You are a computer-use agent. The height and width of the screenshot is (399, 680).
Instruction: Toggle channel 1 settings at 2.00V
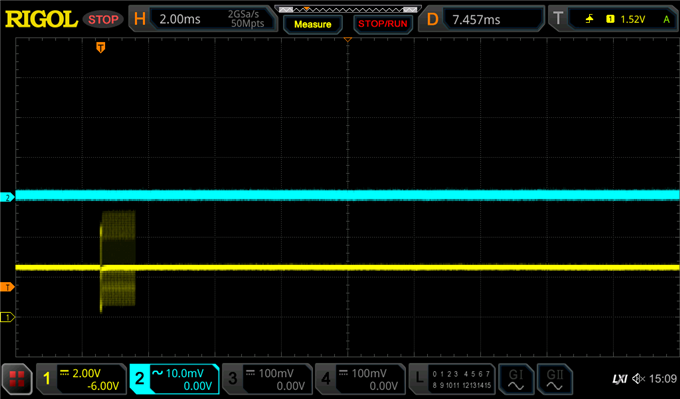pyautogui.click(x=82, y=379)
